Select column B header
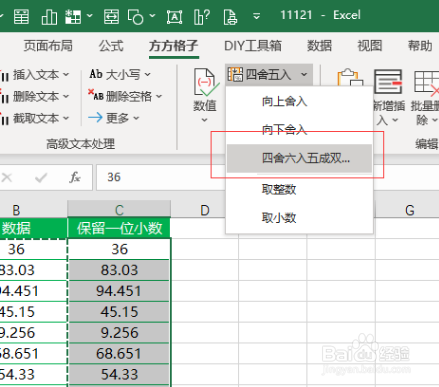 click(33, 210)
